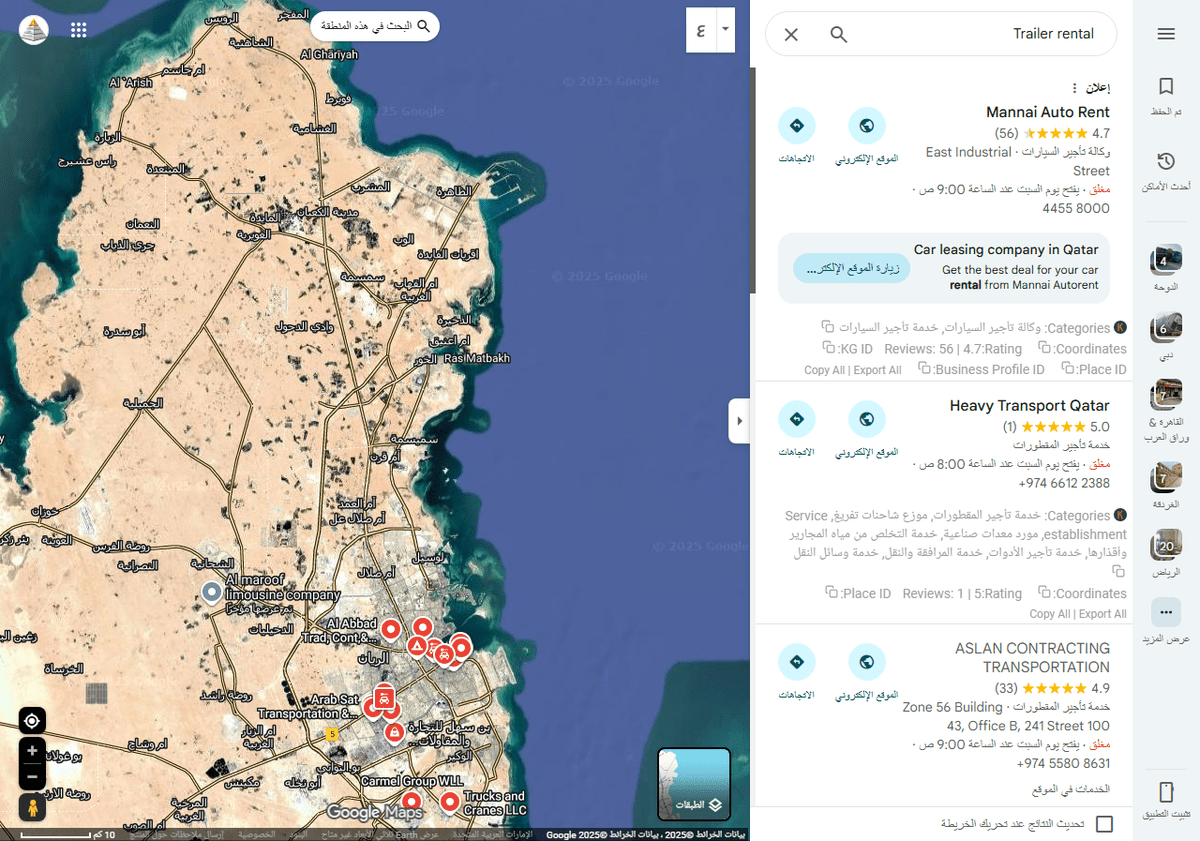This screenshot has width=1200, height=841.
Task: Click Al maroof limousine company map pin
Action: point(212,593)
